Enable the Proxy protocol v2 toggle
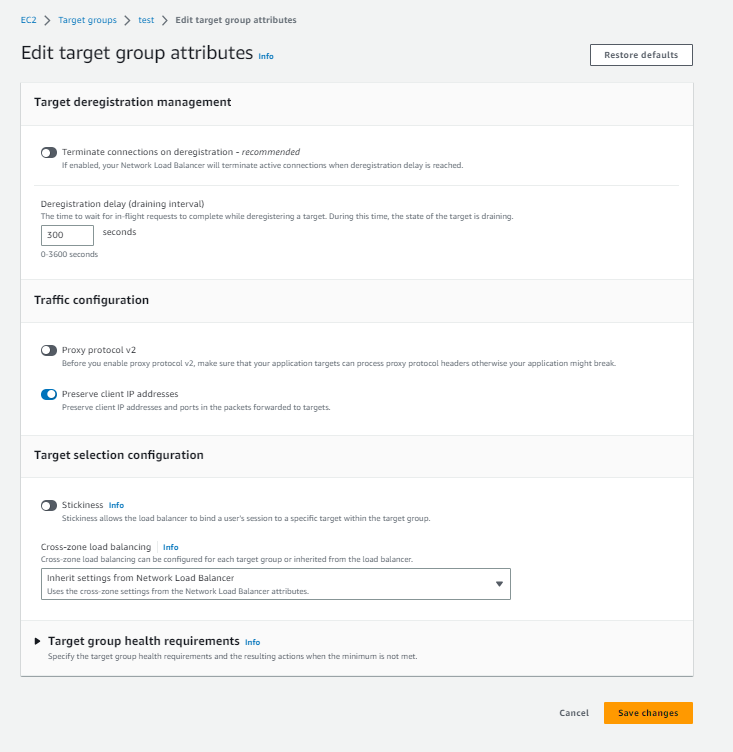Image resolution: width=733 pixels, height=752 pixels. tap(49, 351)
